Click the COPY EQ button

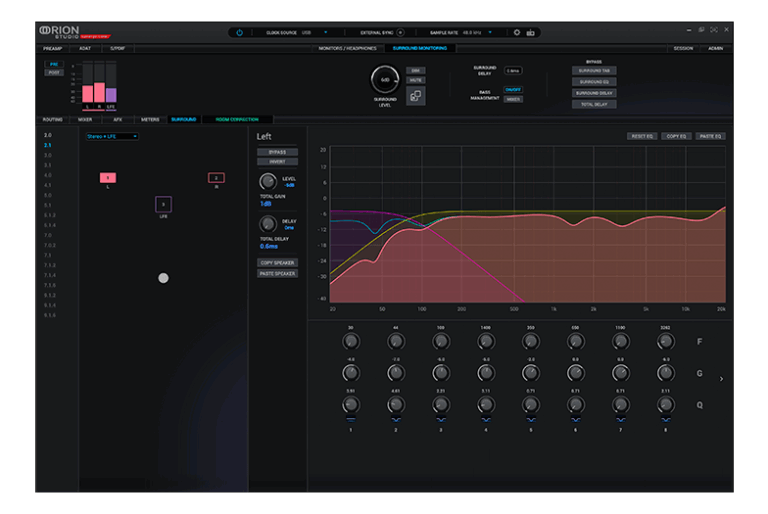click(676, 136)
